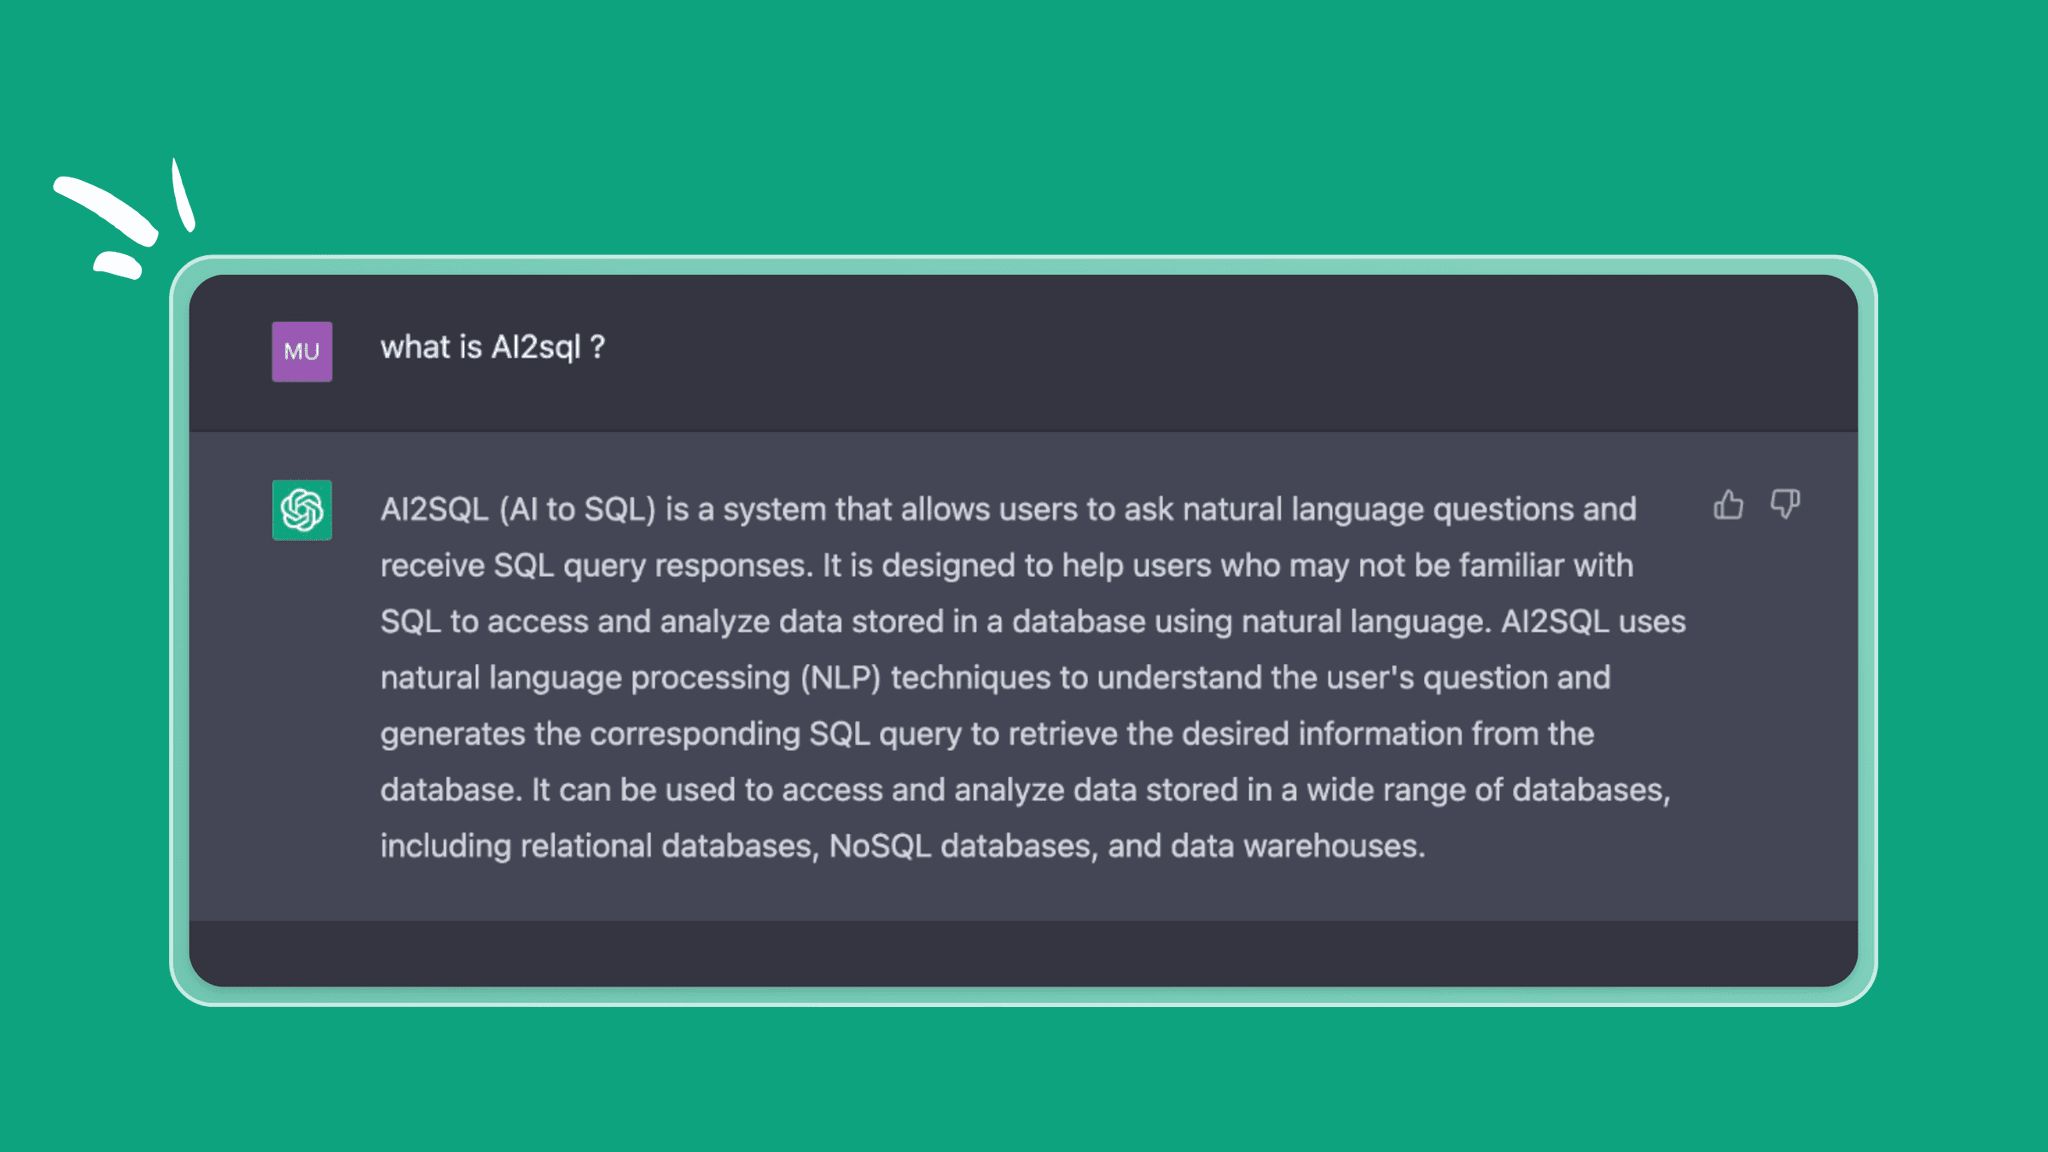Click the assistant response paragraph
Viewport: 2048px width, 1152px height.
[x=1000, y=677]
